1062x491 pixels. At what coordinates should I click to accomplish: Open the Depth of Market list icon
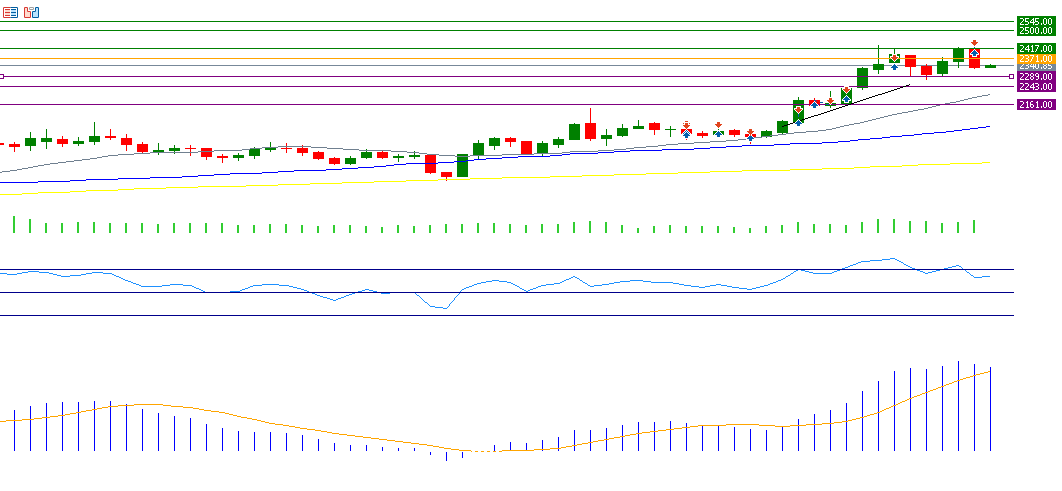pos(10,12)
